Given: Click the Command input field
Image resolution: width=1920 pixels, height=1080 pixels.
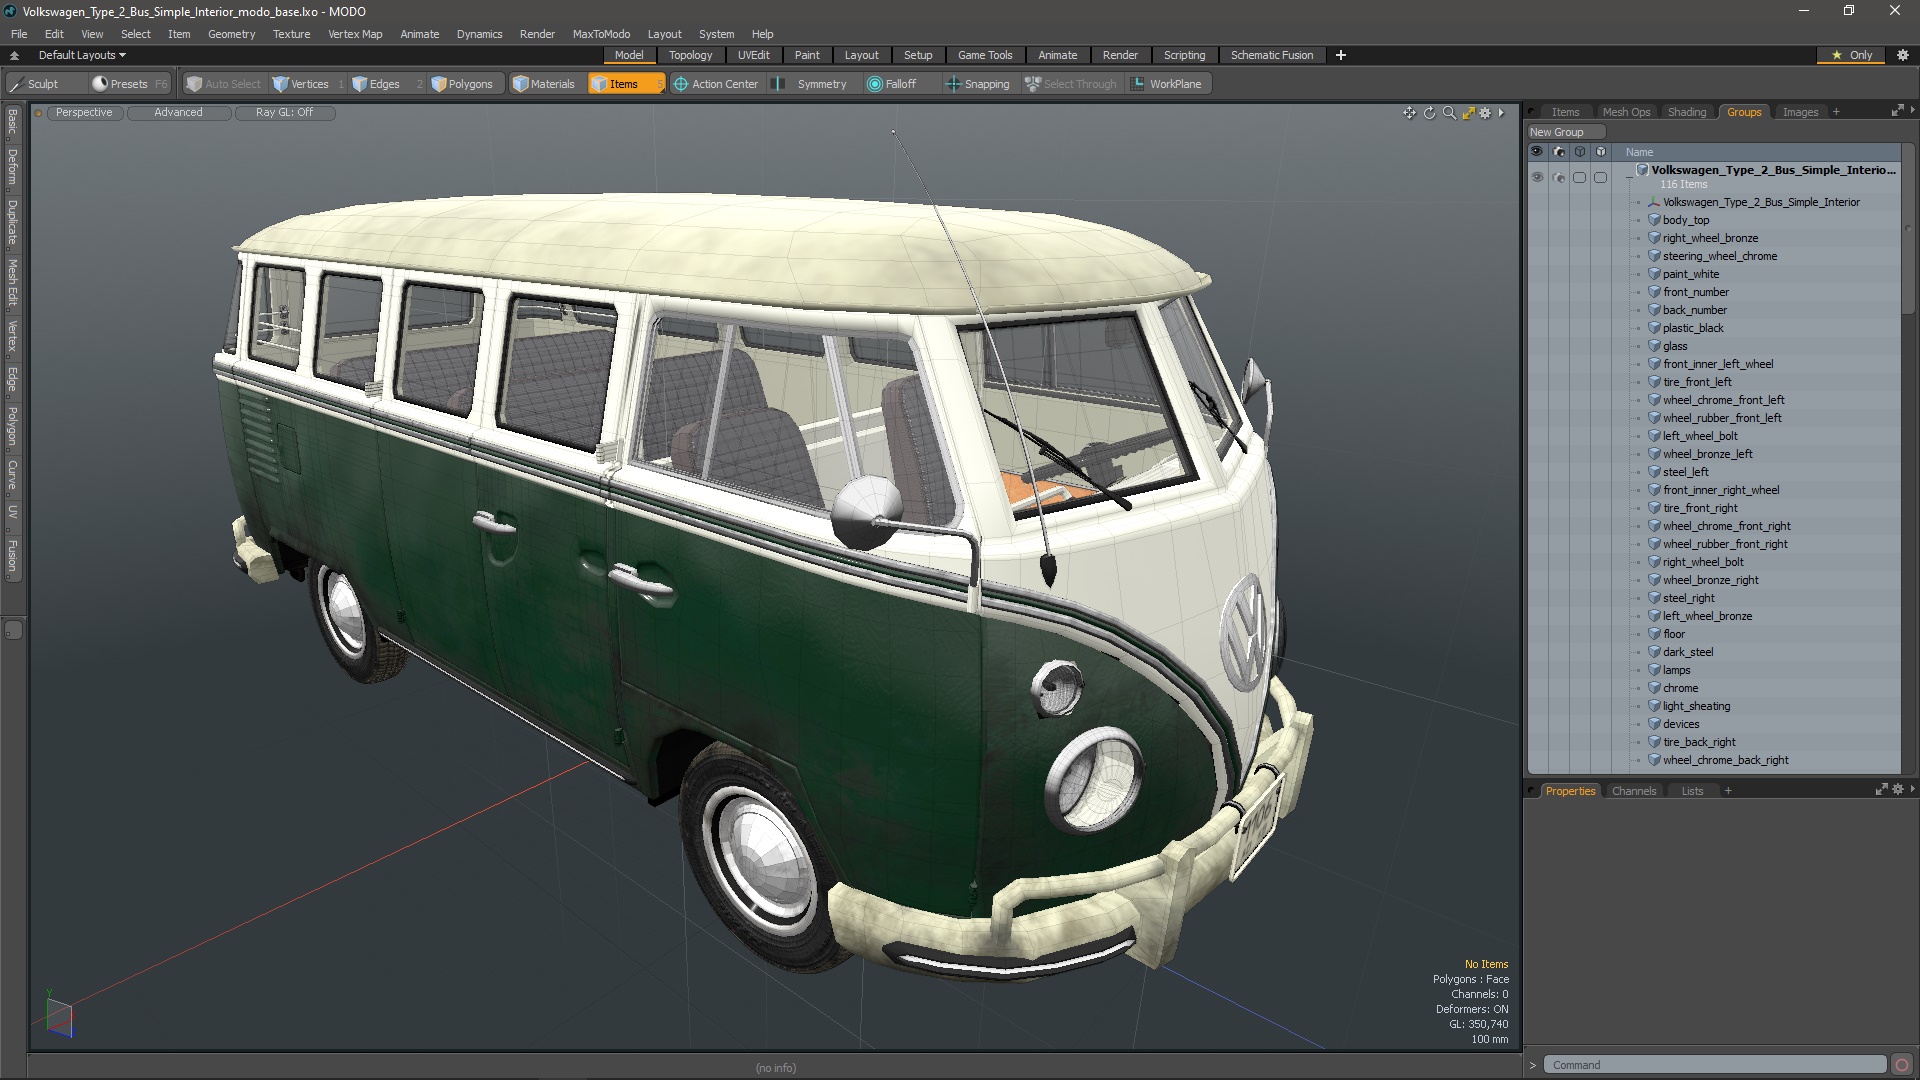Looking at the screenshot, I should (x=1714, y=1065).
